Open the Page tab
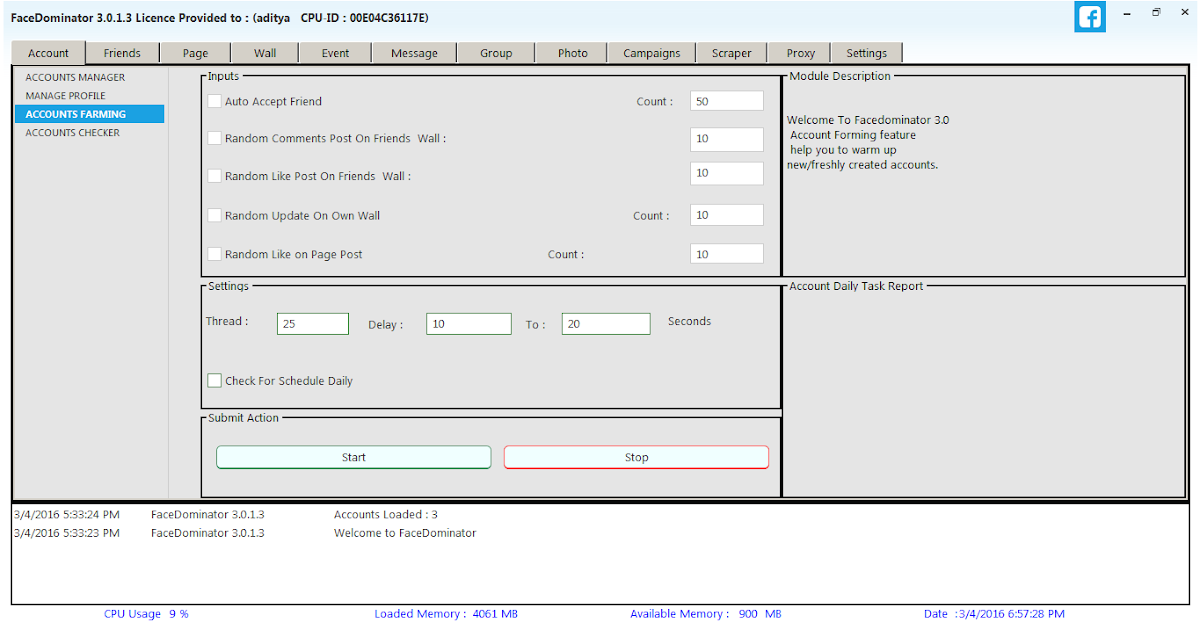This screenshot has height=630, width=1200. coord(195,53)
